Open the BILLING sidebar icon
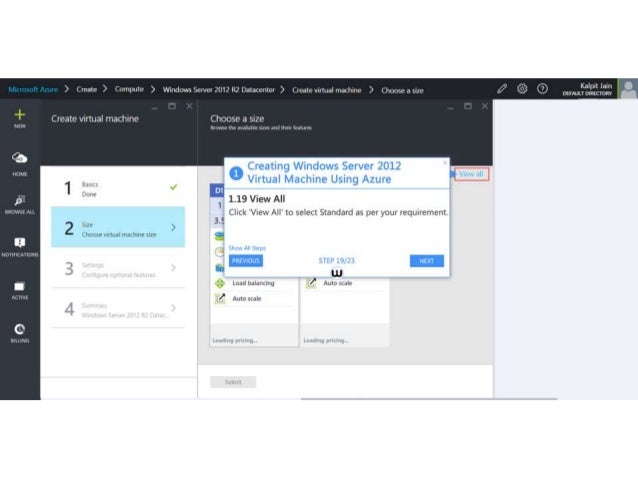Screen dimensions: 638x479 point(20,329)
